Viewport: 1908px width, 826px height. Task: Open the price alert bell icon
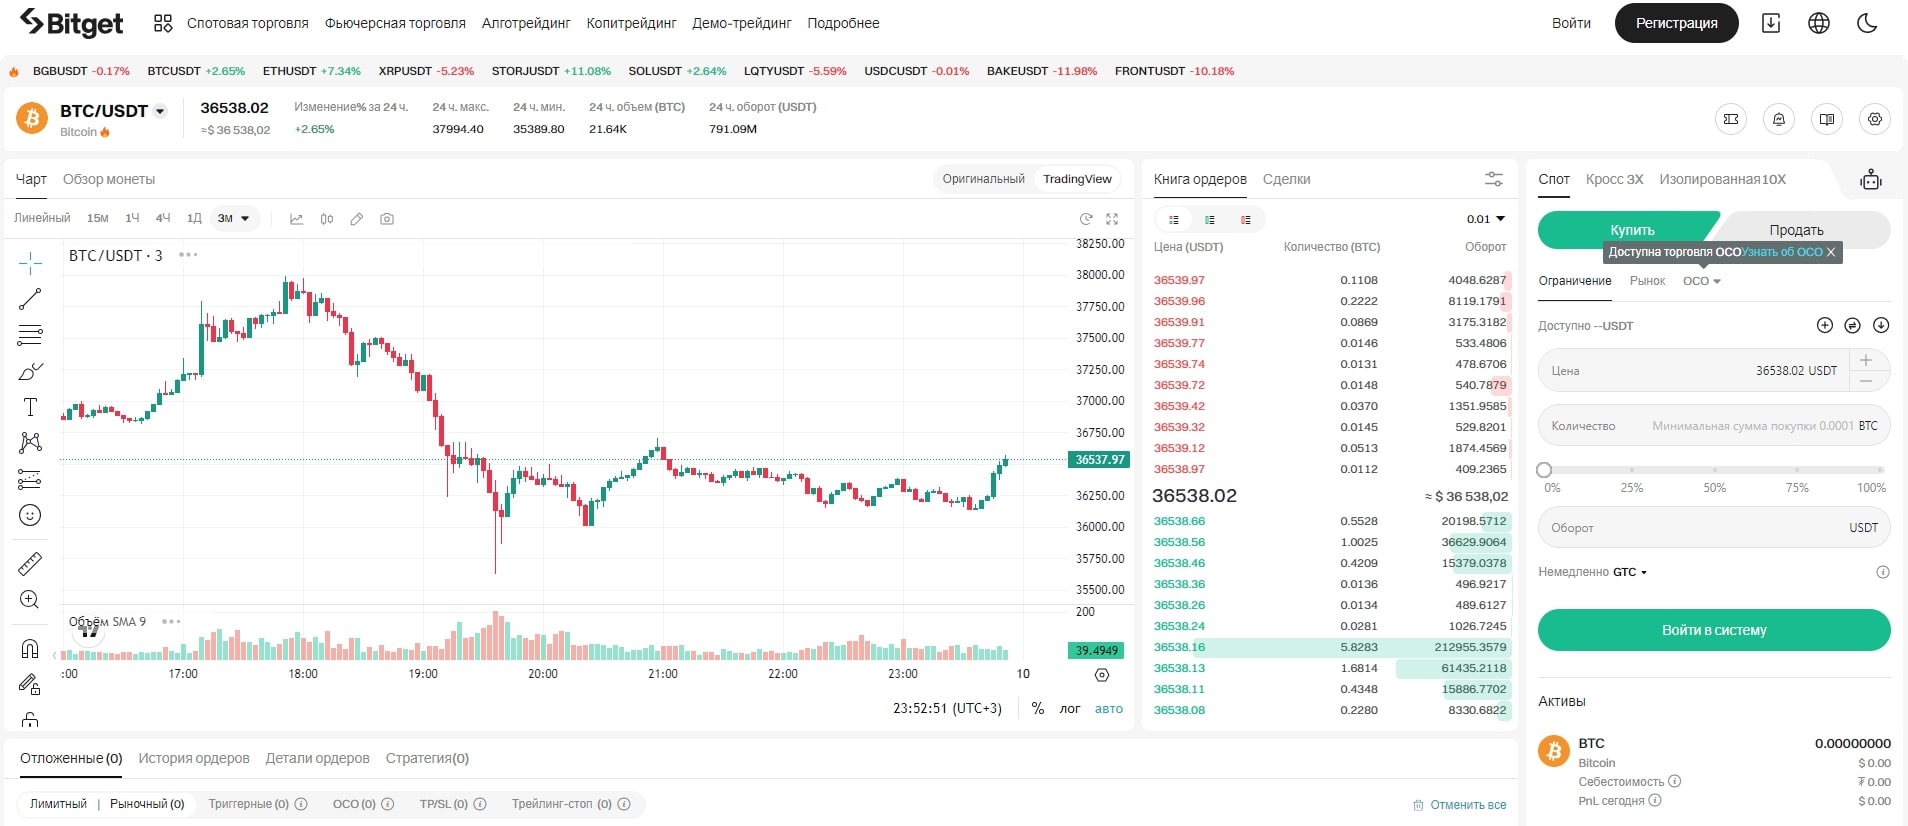pyautogui.click(x=1779, y=119)
